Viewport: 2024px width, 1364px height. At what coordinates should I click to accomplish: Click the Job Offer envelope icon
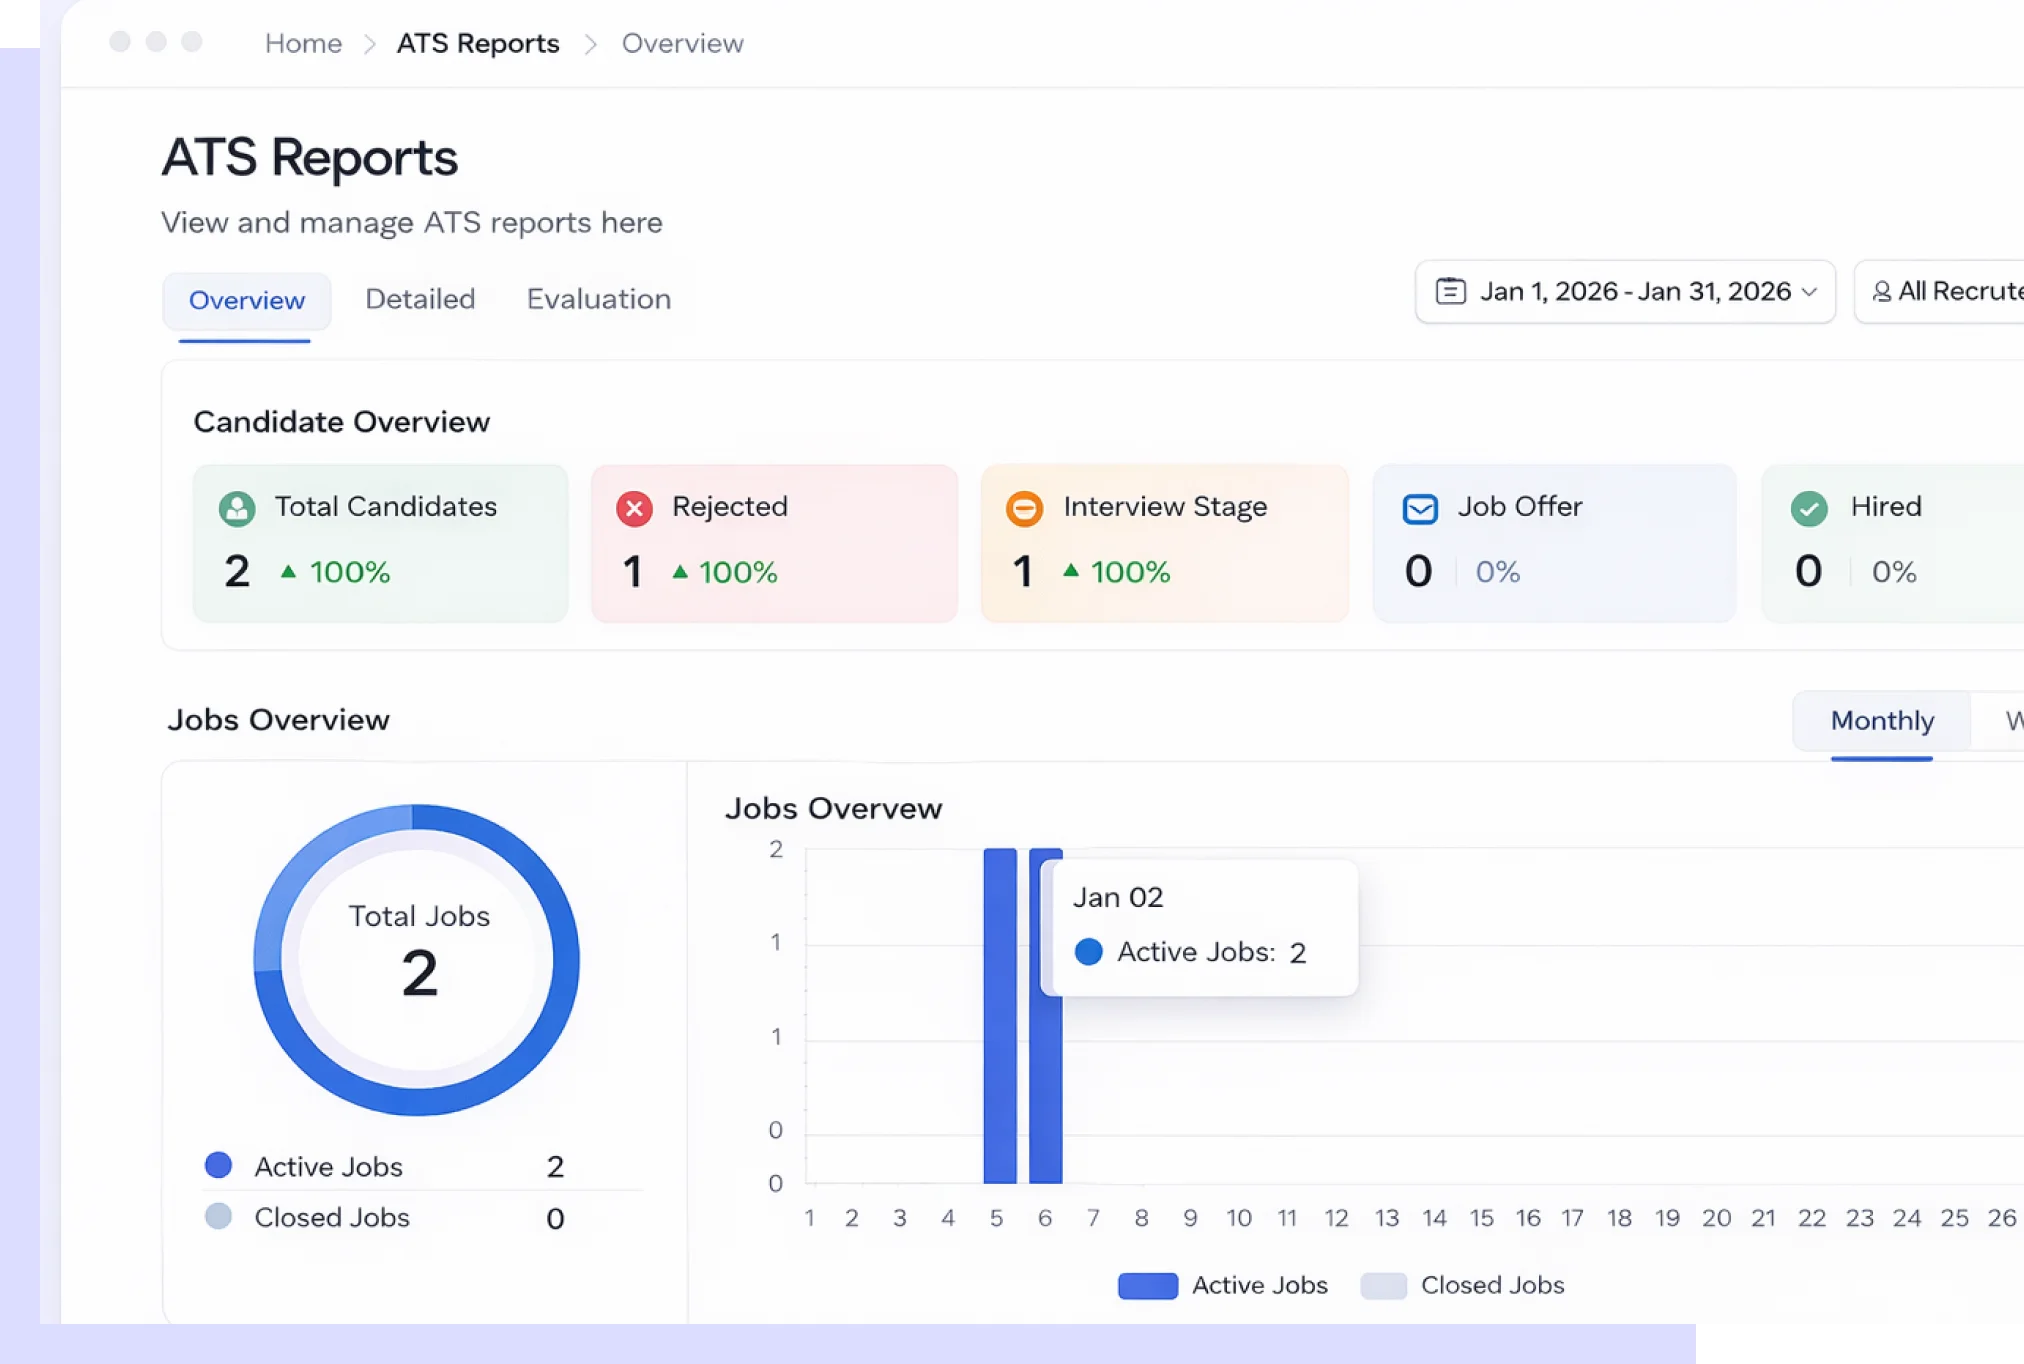1419,509
